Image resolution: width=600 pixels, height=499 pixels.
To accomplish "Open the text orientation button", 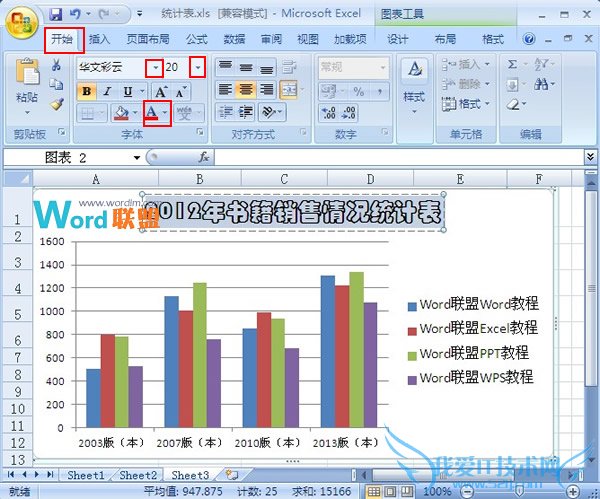I will coord(272,112).
